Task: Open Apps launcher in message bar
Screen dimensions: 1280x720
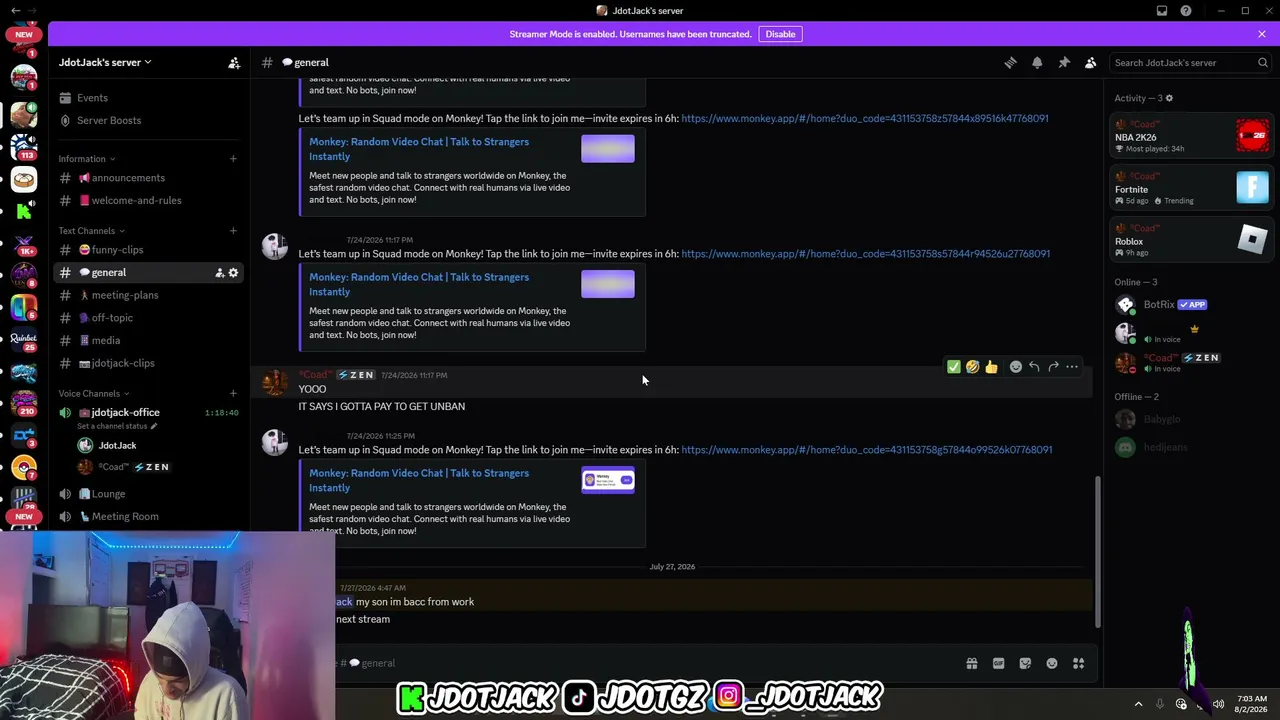Action: (1079, 663)
